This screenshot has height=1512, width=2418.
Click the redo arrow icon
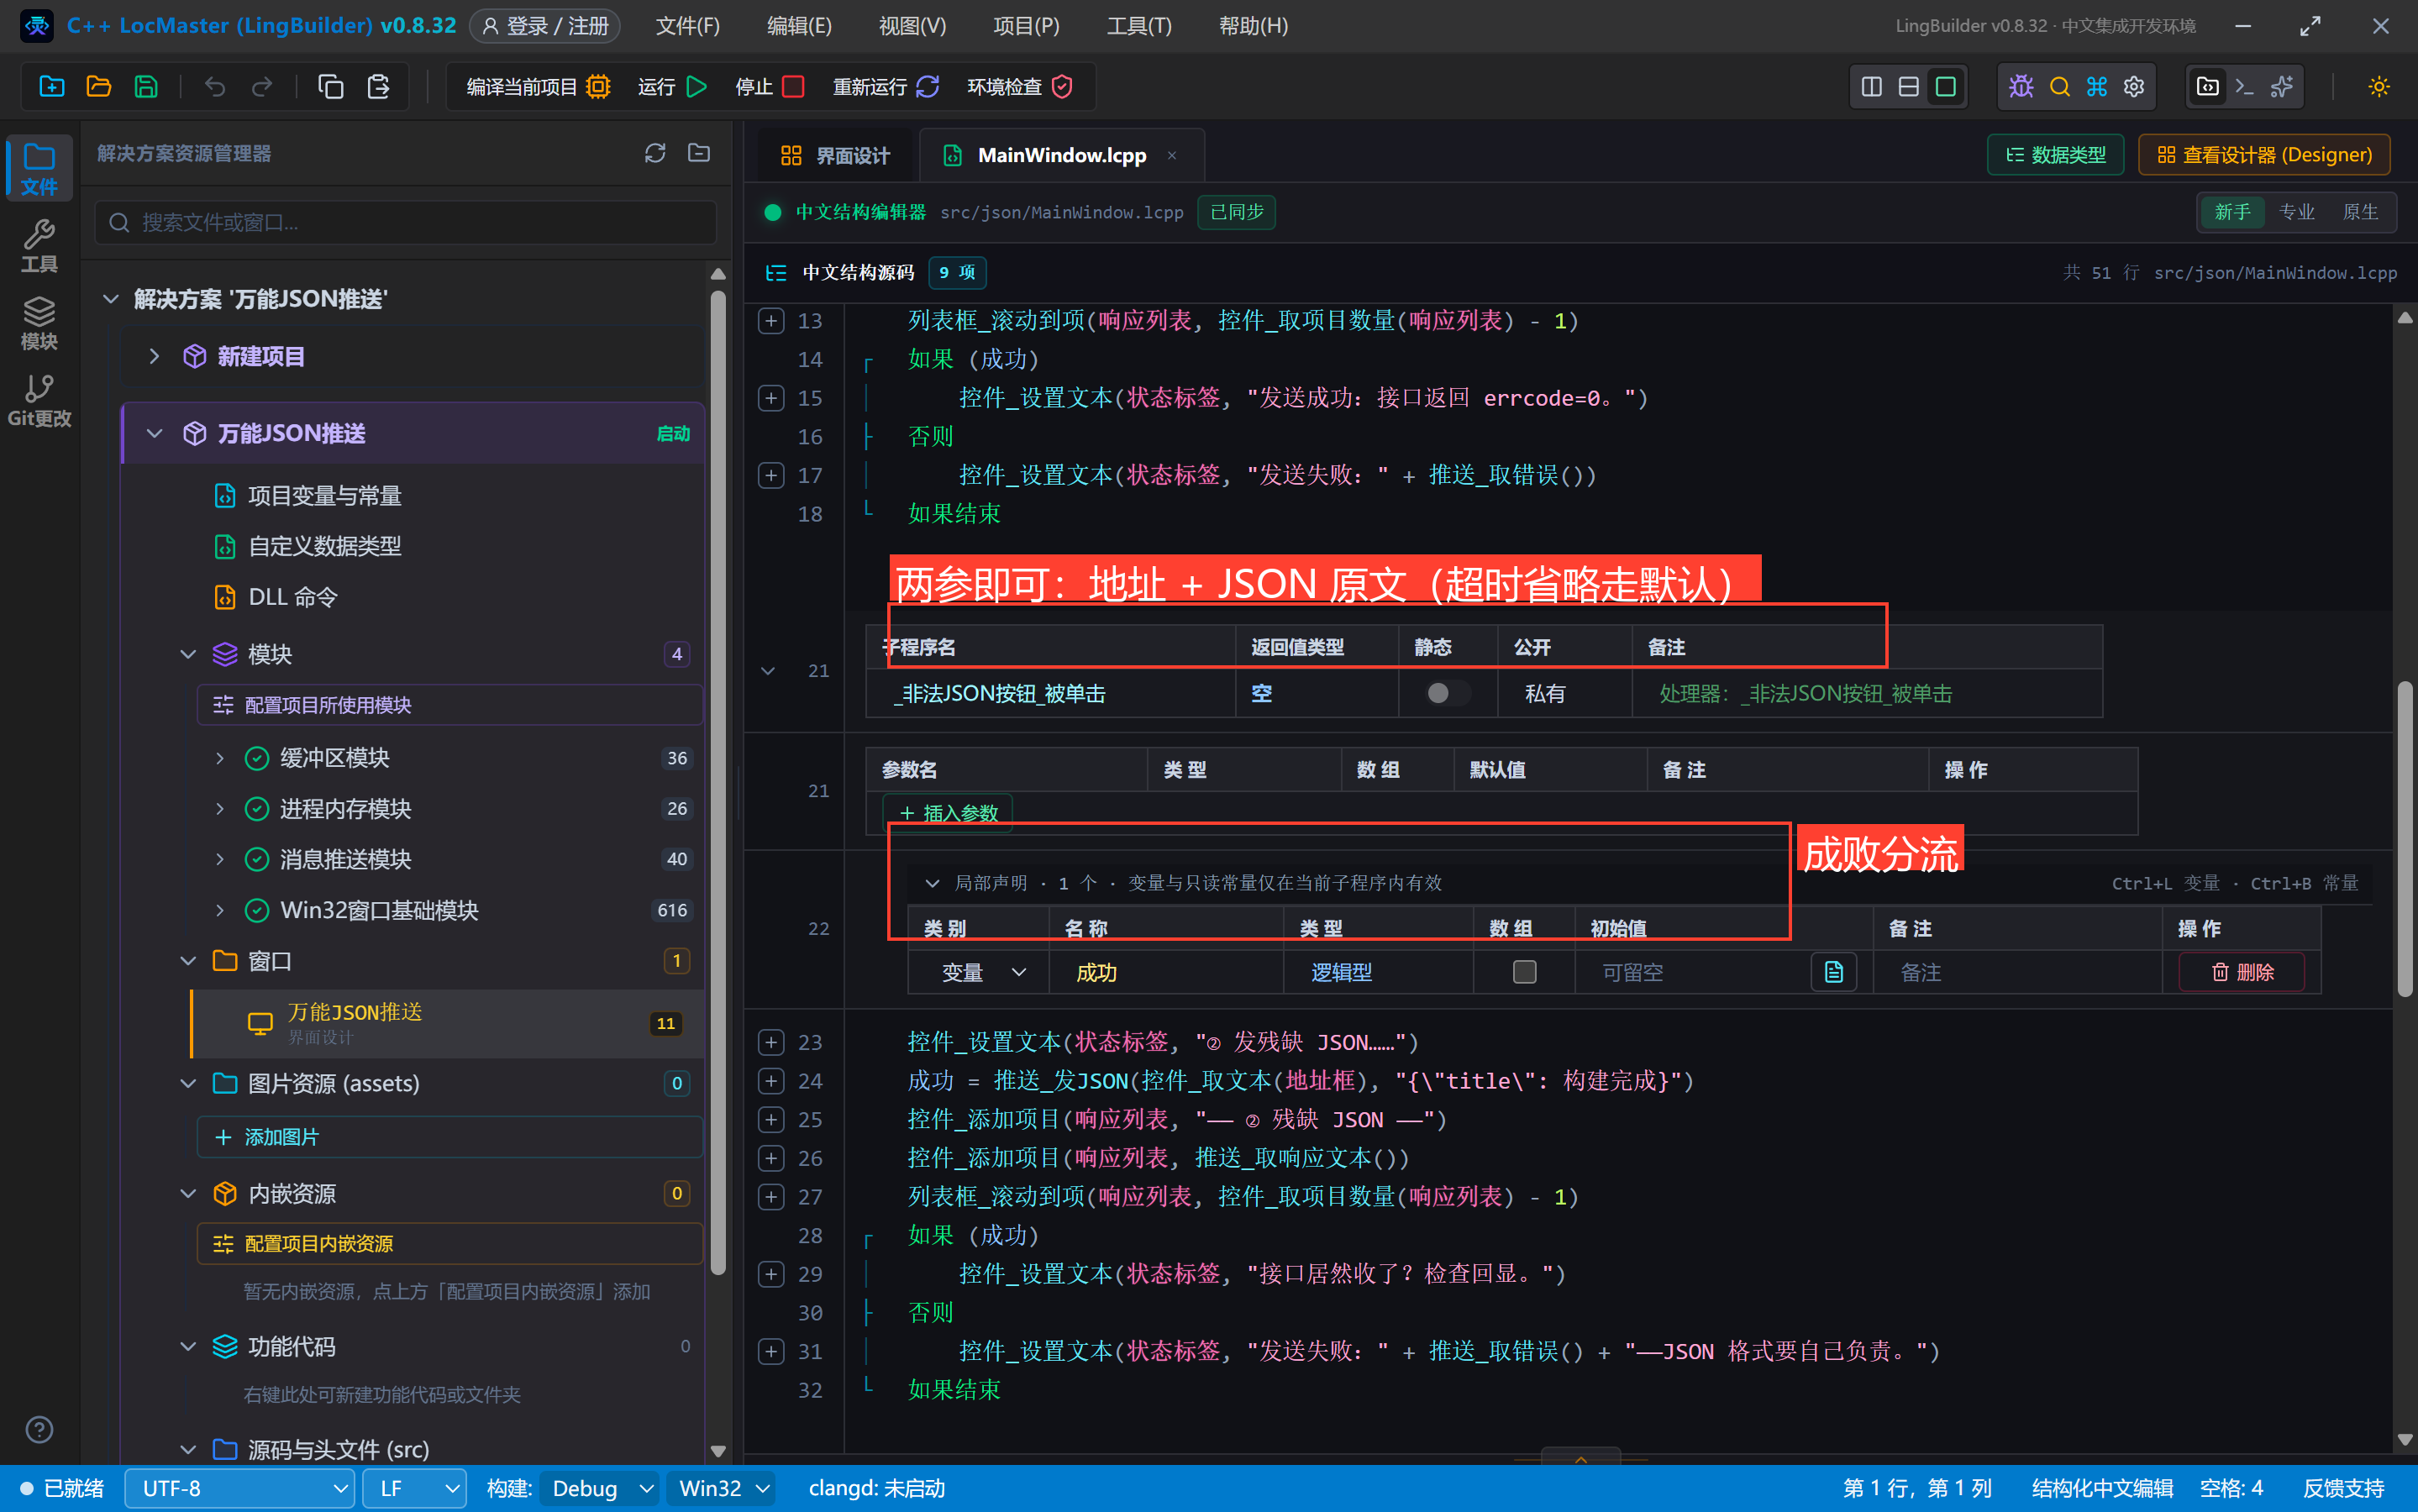tap(262, 87)
